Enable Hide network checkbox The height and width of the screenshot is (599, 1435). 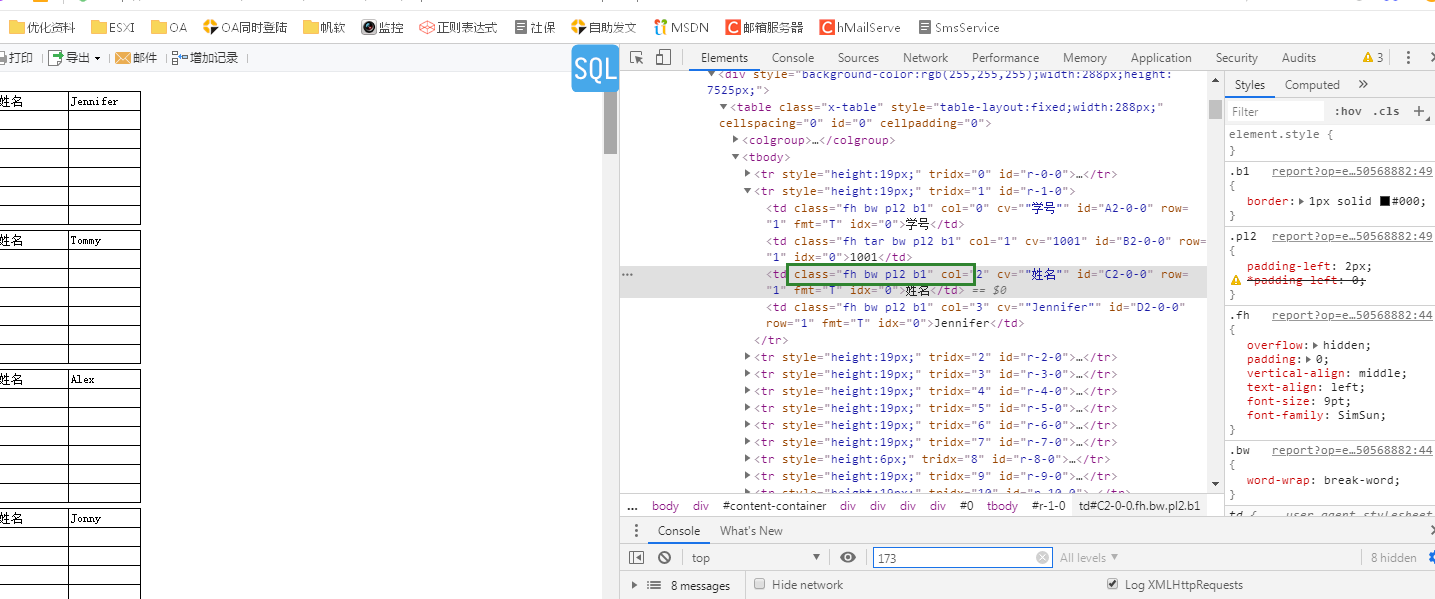click(760, 584)
